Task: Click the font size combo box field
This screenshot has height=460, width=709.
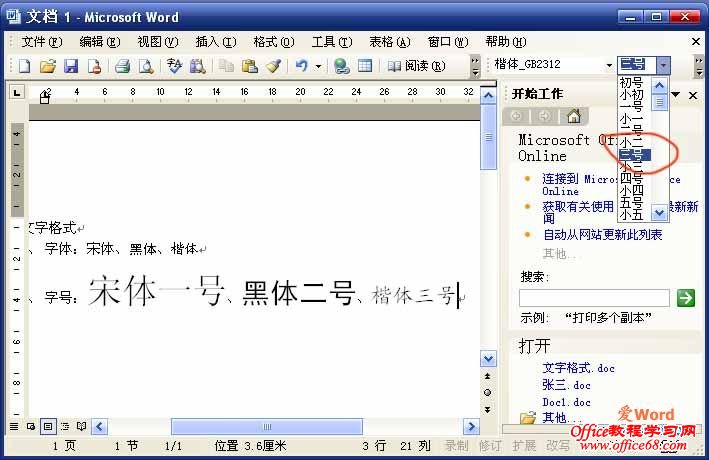Action: [x=637, y=65]
